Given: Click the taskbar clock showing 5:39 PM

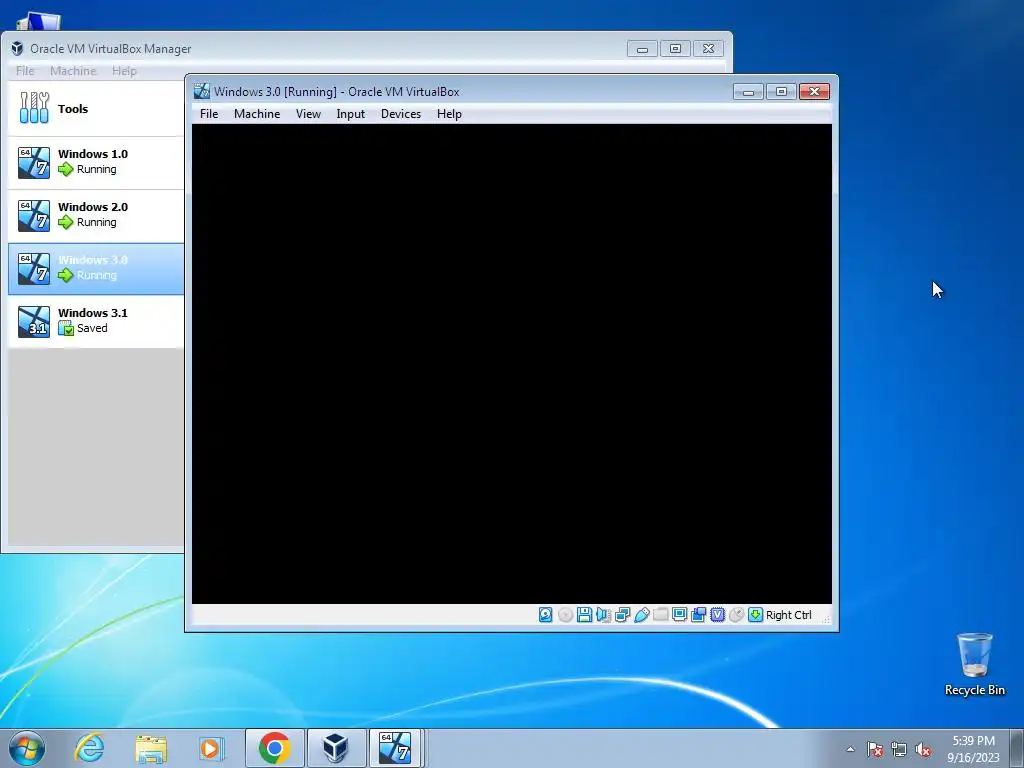Looking at the screenshot, I should pyautogui.click(x=973, y=749).
